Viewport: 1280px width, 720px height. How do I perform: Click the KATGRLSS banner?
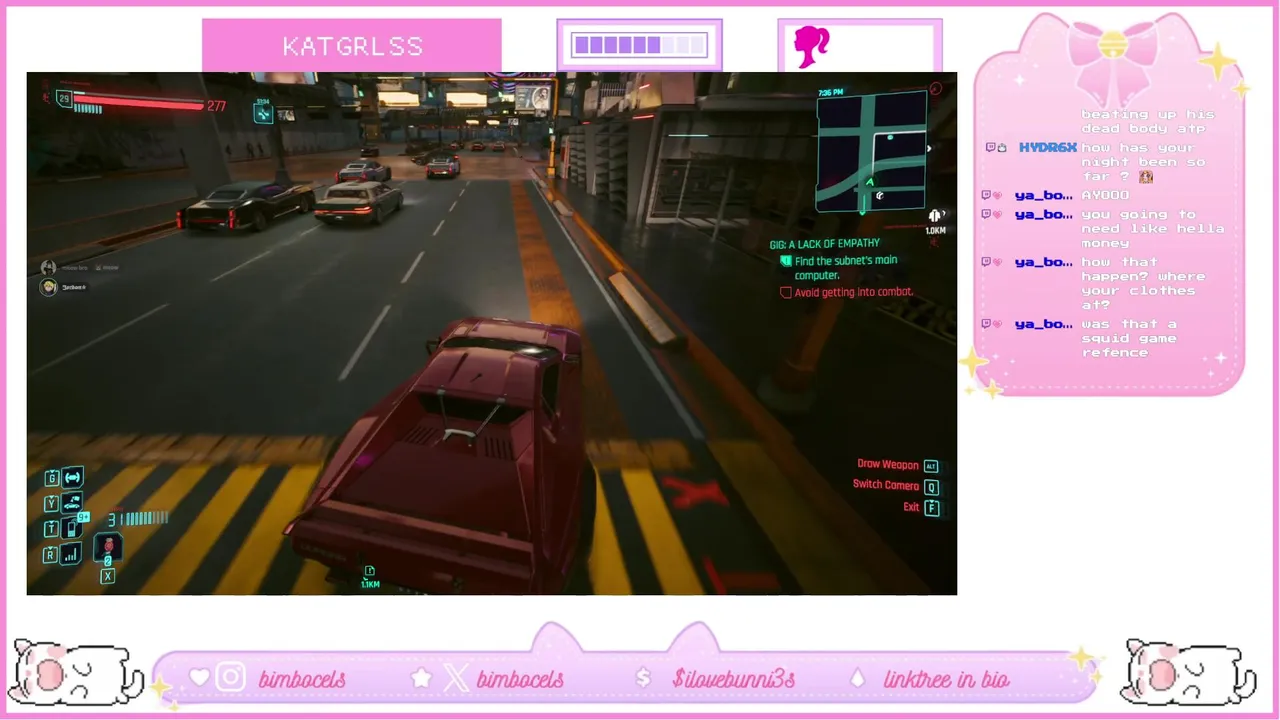[x=352, y=46]
